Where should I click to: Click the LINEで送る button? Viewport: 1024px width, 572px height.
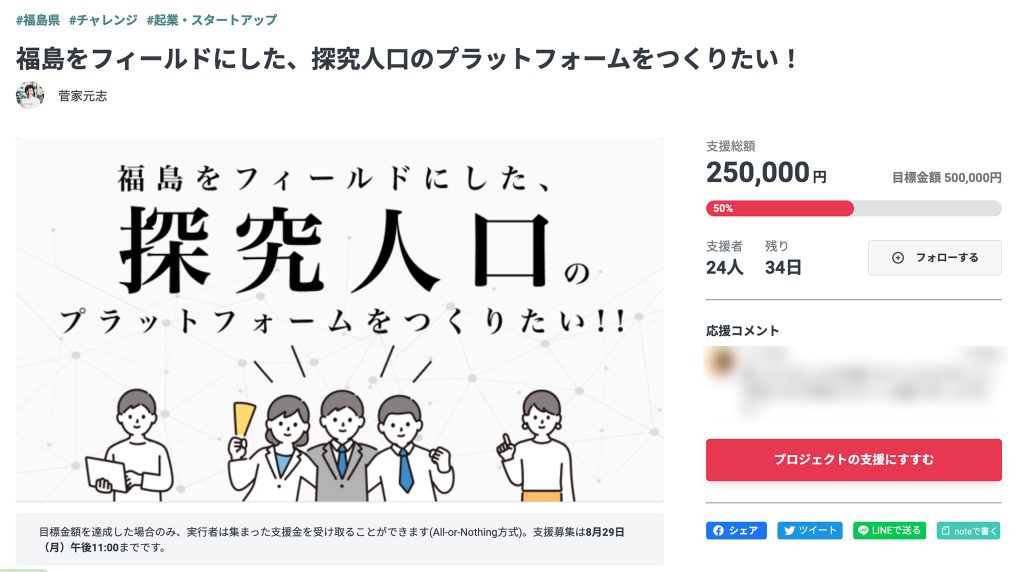click(x=889, y=531)
